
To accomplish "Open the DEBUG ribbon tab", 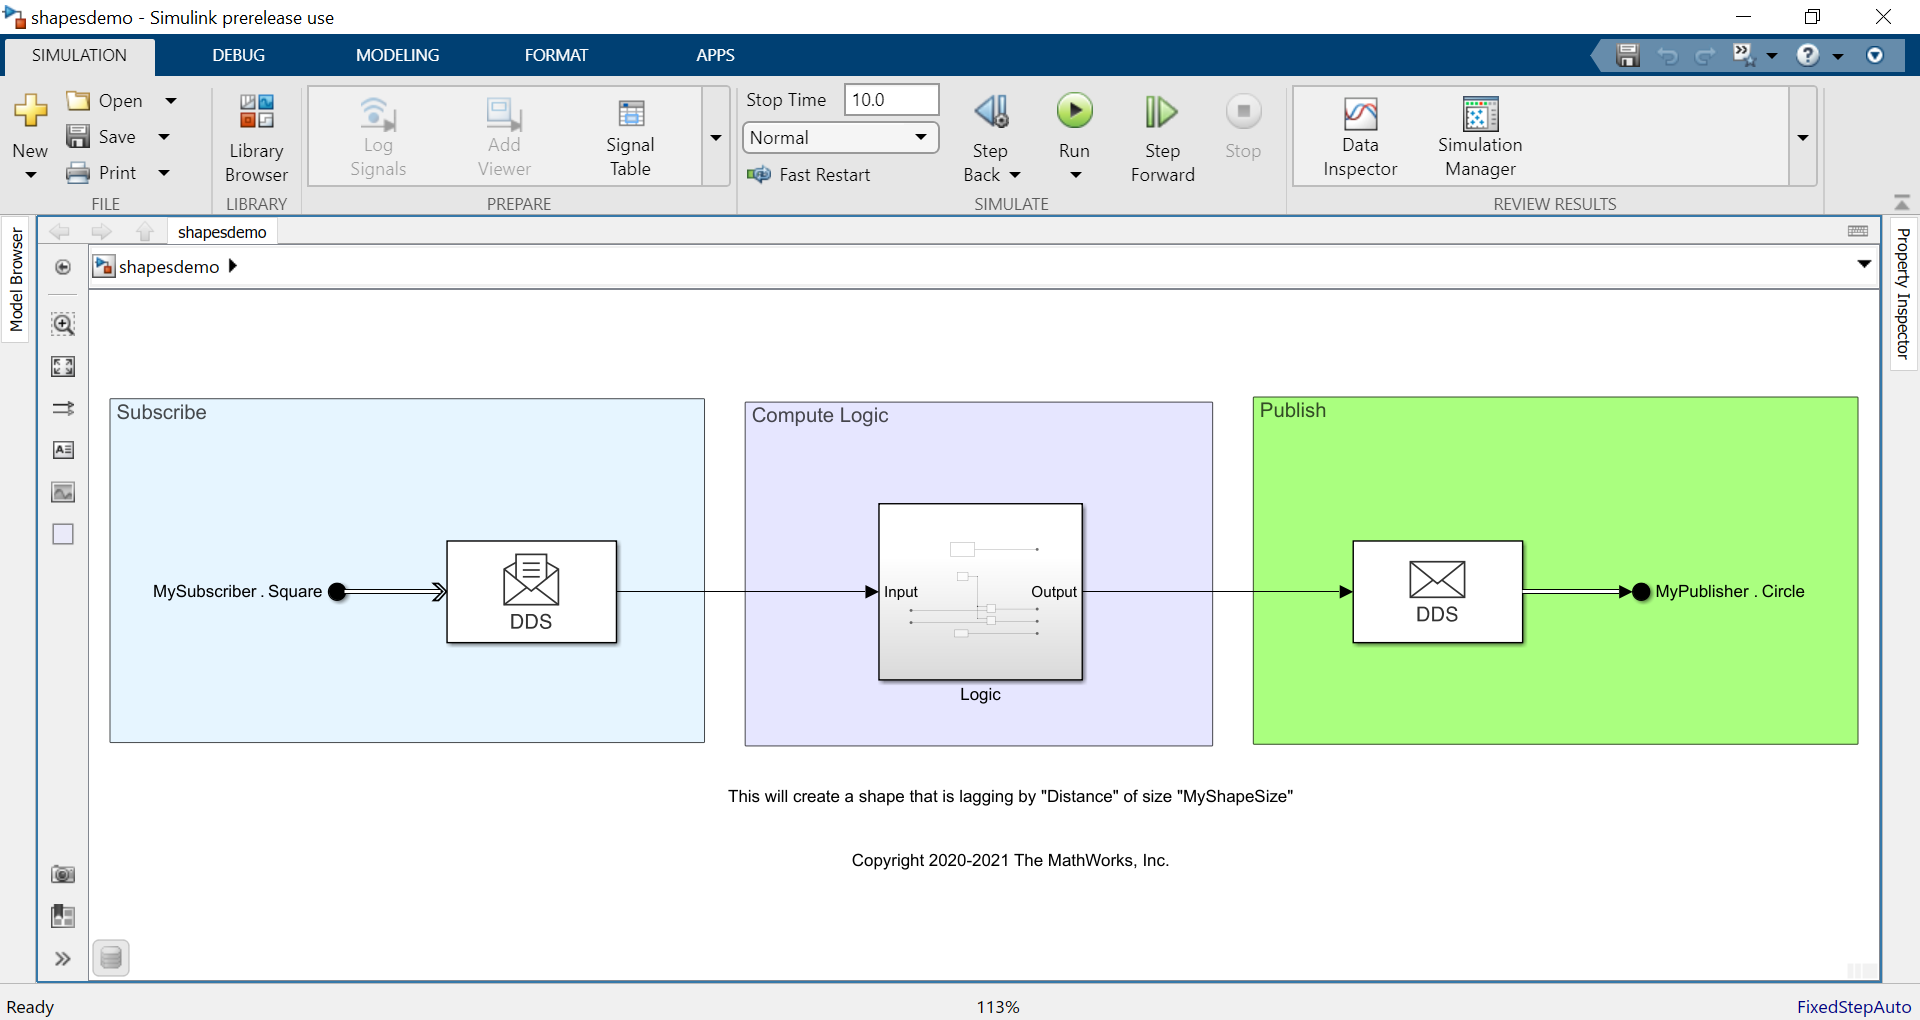I will (x=237, y=55).
